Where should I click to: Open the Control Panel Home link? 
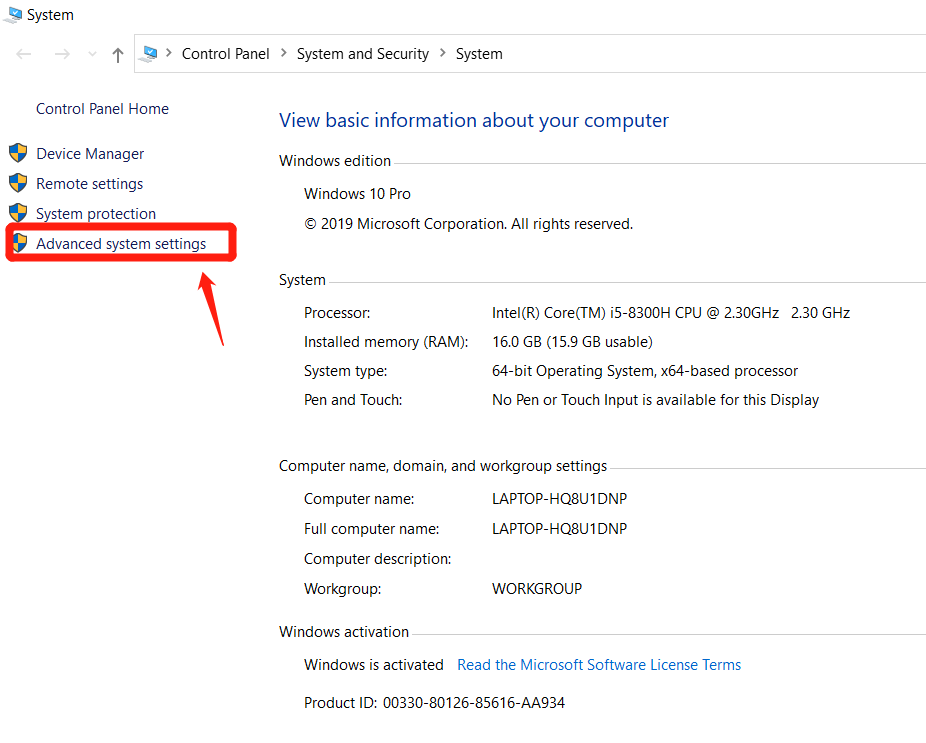102,109
